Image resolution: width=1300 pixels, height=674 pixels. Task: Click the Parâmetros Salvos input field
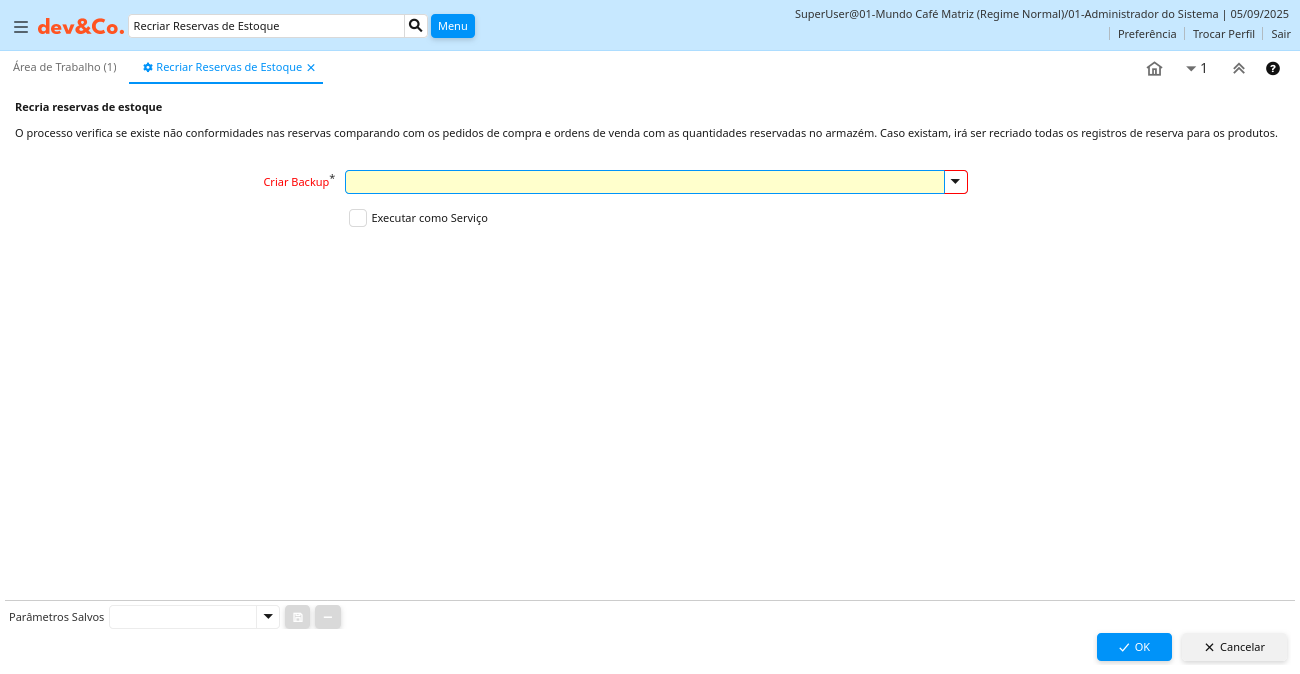pos(183,617)
